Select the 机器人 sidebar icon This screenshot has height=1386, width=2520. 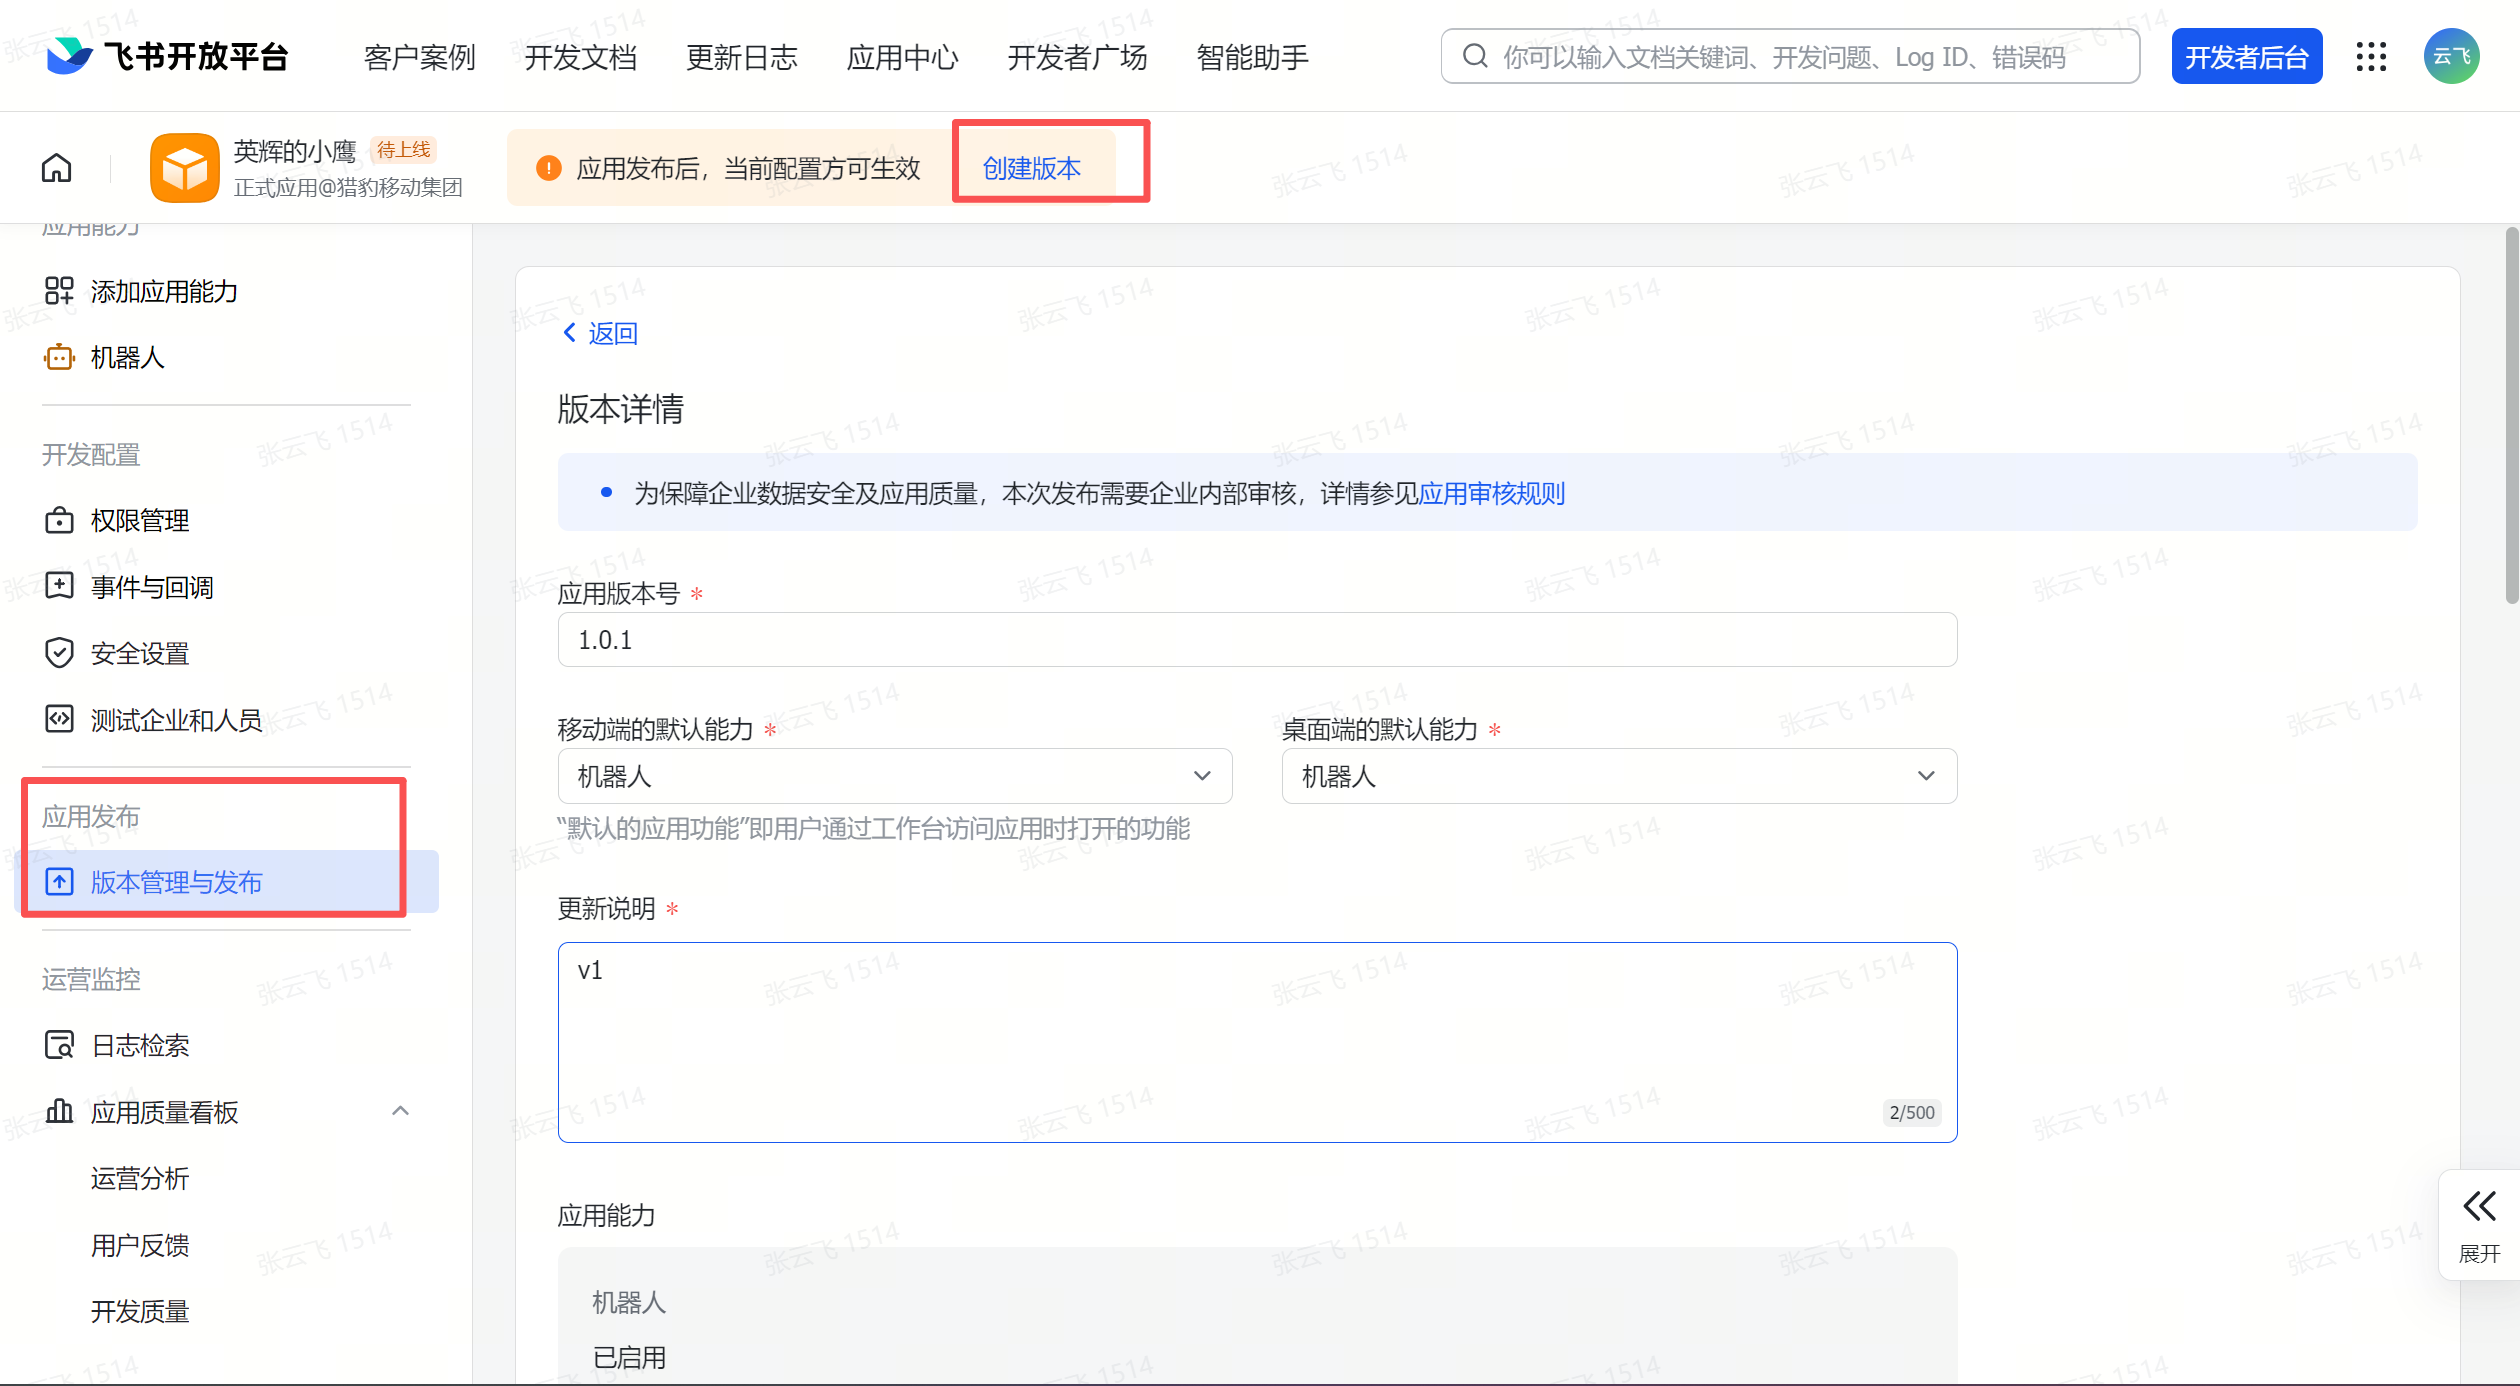coord(60,357)
